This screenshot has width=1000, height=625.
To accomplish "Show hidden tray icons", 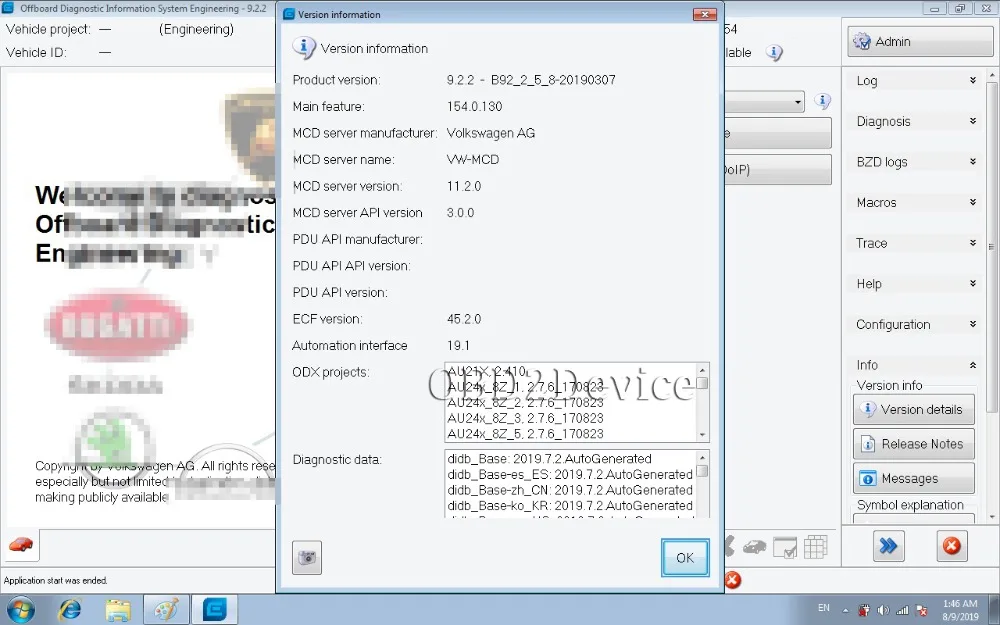I will [x=845, y=610].
